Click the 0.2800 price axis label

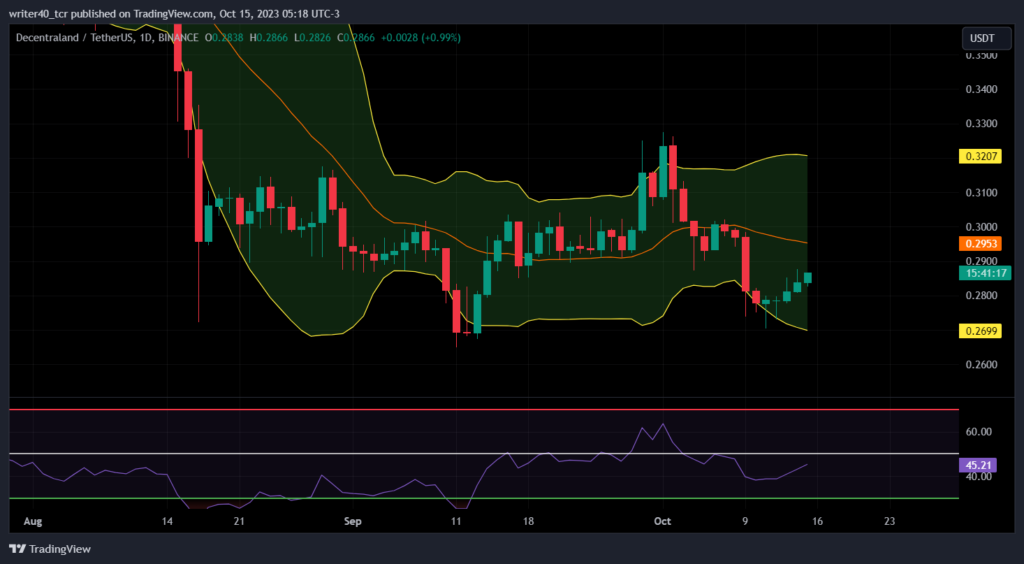(x=981, y=296)
